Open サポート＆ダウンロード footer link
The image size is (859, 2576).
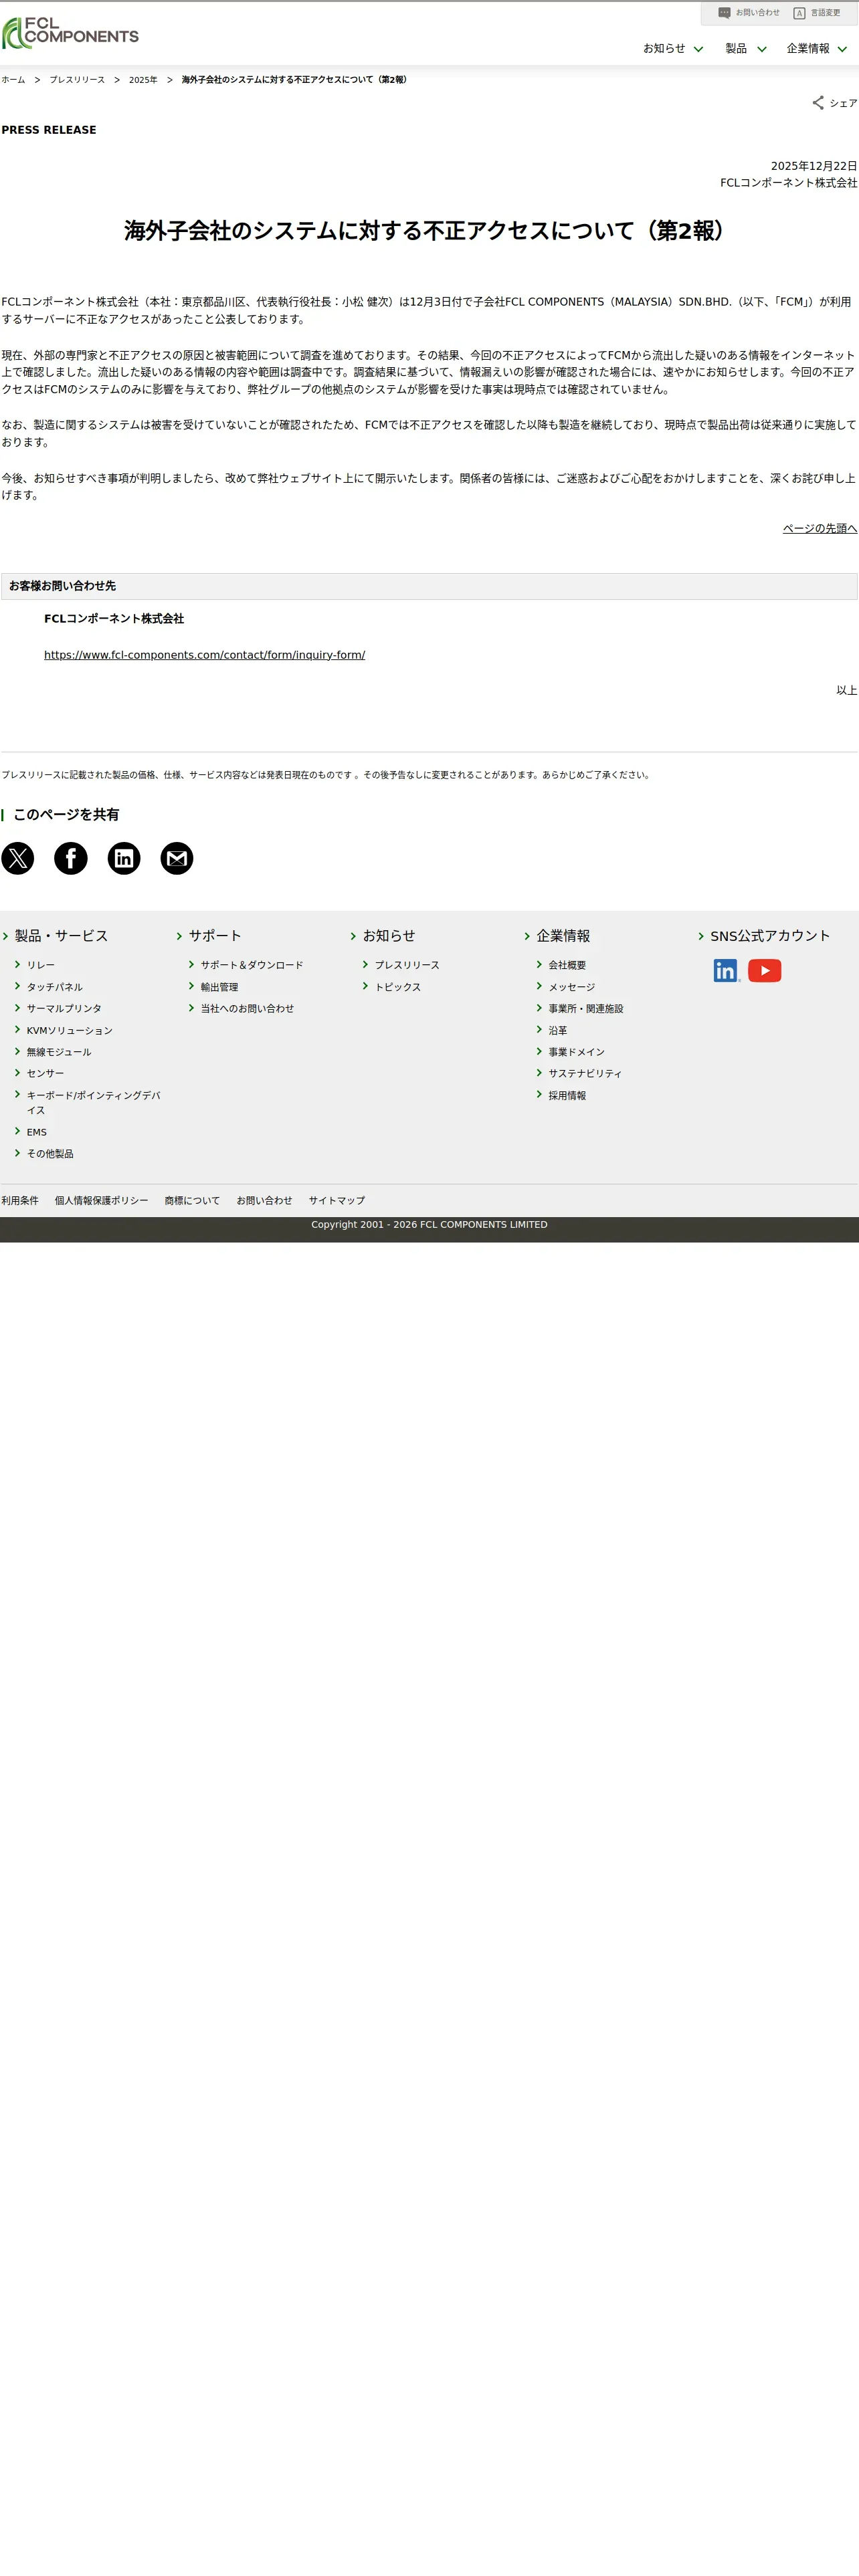(252, 965)
